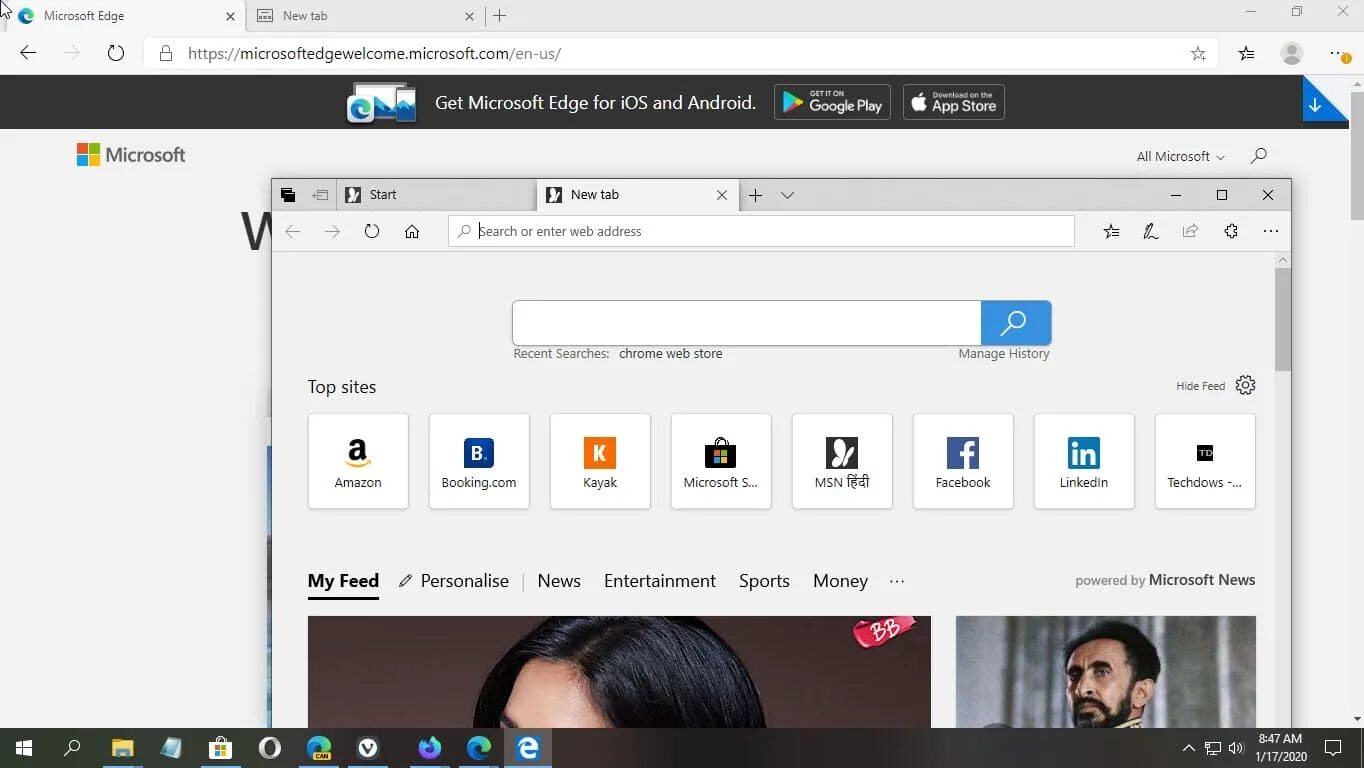Screen dimensions: 1364x768
Task: Click recent search chrome web store
Action: [x=670, y=353]
